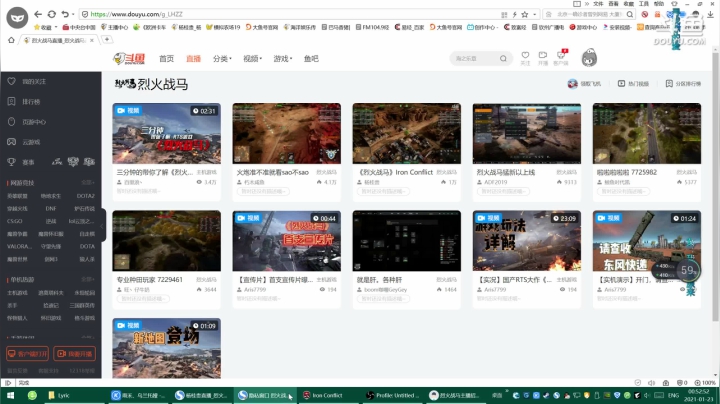Click the Douyu site search magnifier
Screen dimensions: 720x404
click(503, 58)
